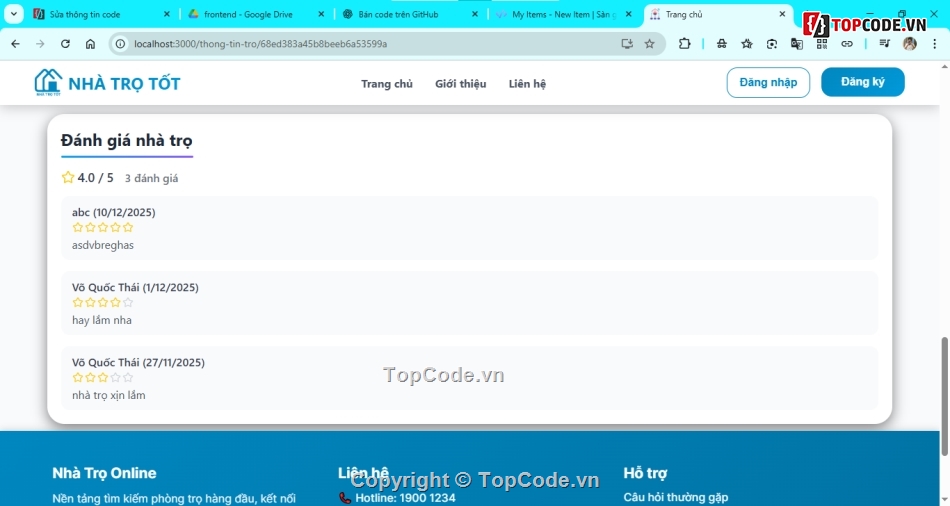Click the empty fourth star in the 27/11/2025 review

[x=115, y=378]
